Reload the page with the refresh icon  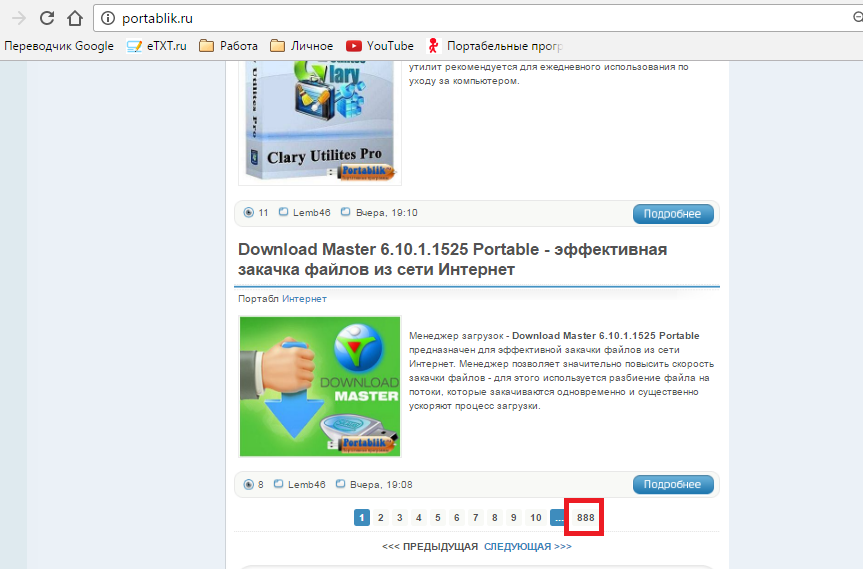(x=47, y=18)
